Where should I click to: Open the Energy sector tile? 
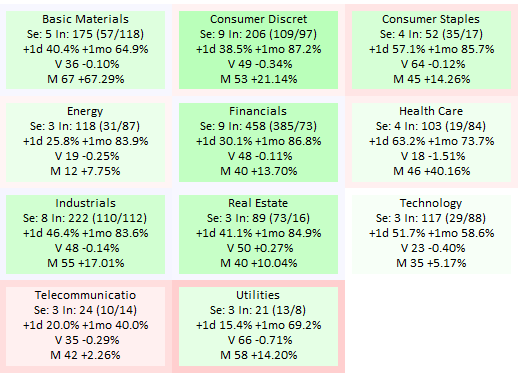(x=85, y=142)
